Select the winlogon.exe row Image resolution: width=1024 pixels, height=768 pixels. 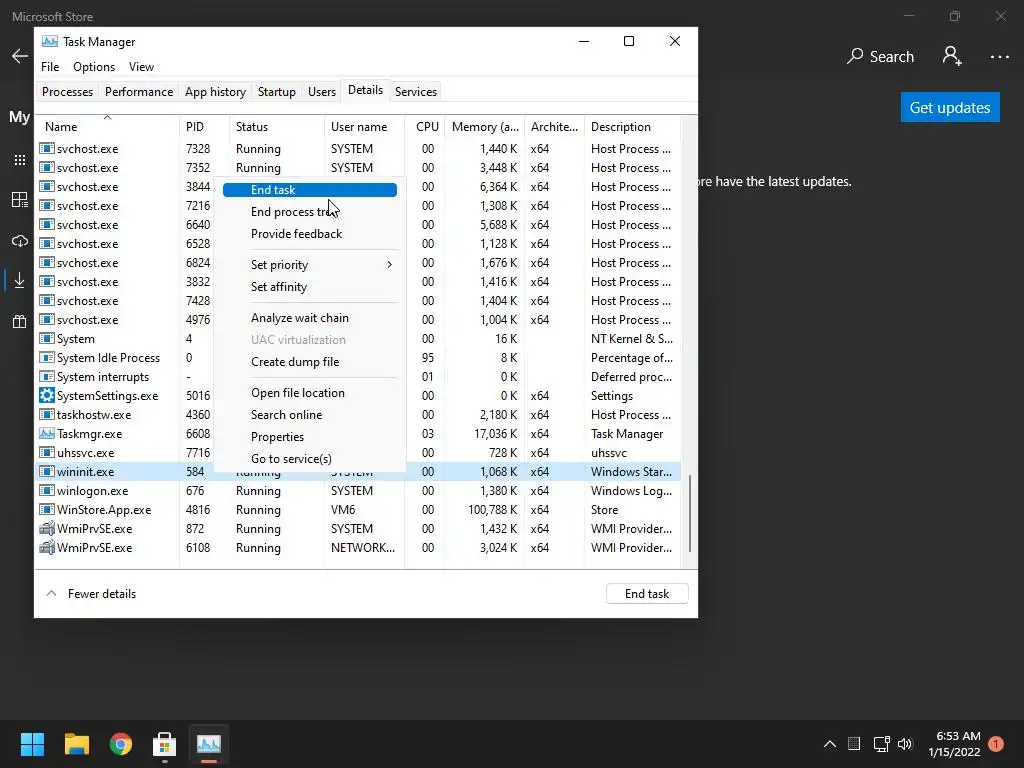coord(359,490)
